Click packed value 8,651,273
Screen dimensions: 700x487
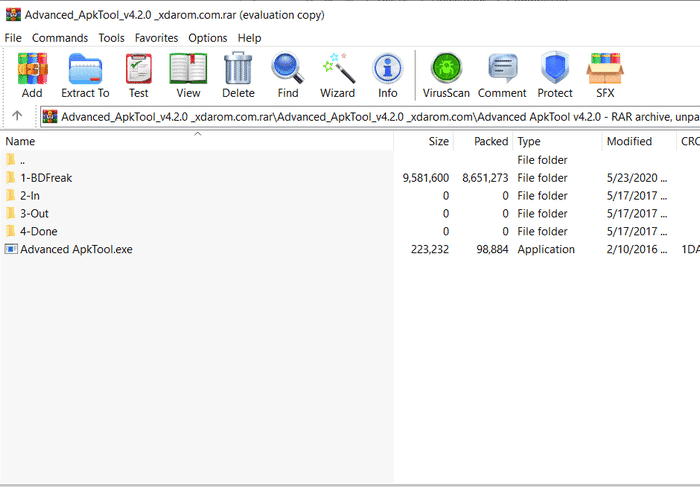485,178
